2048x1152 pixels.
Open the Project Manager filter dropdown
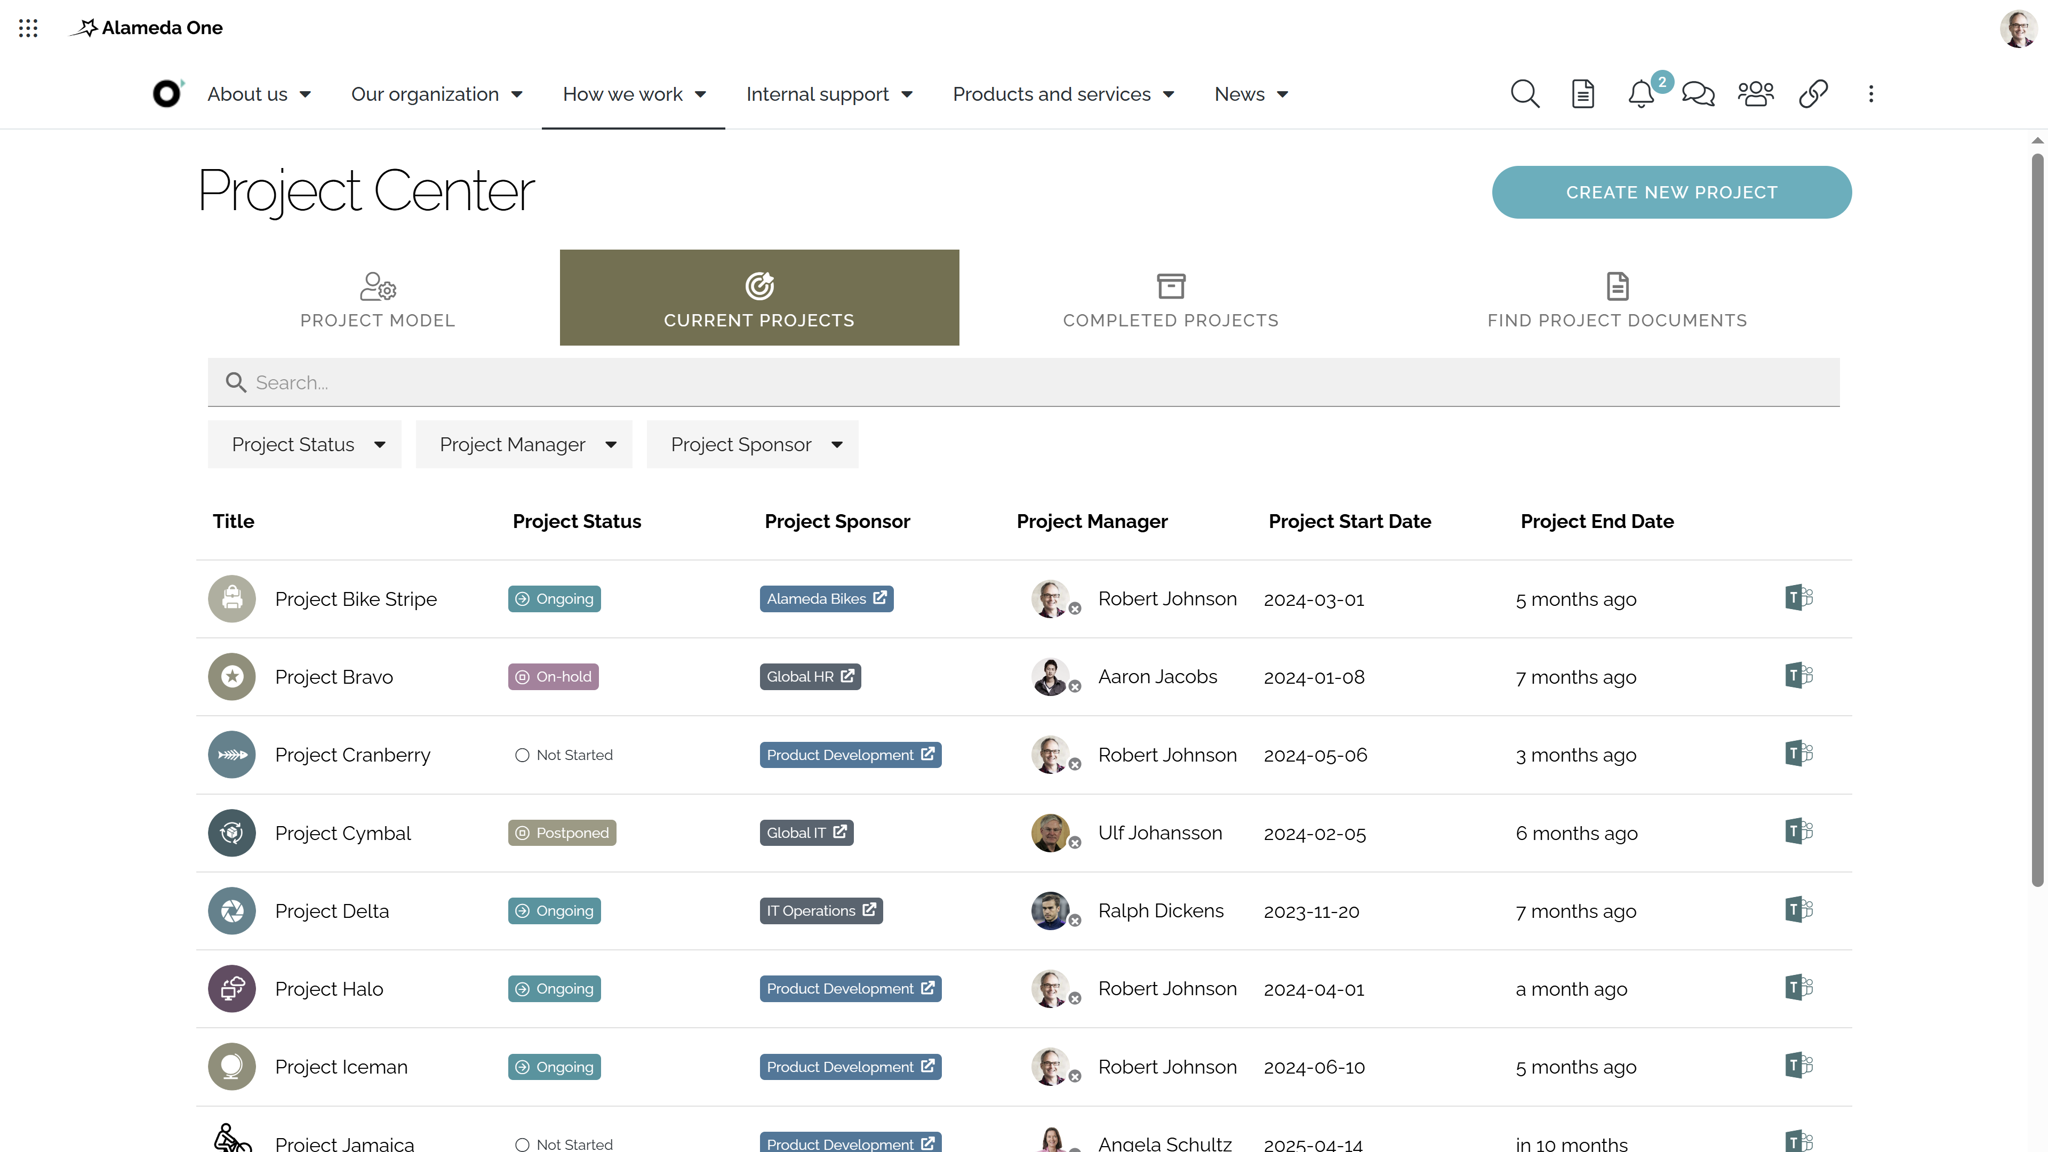(524, 444)
